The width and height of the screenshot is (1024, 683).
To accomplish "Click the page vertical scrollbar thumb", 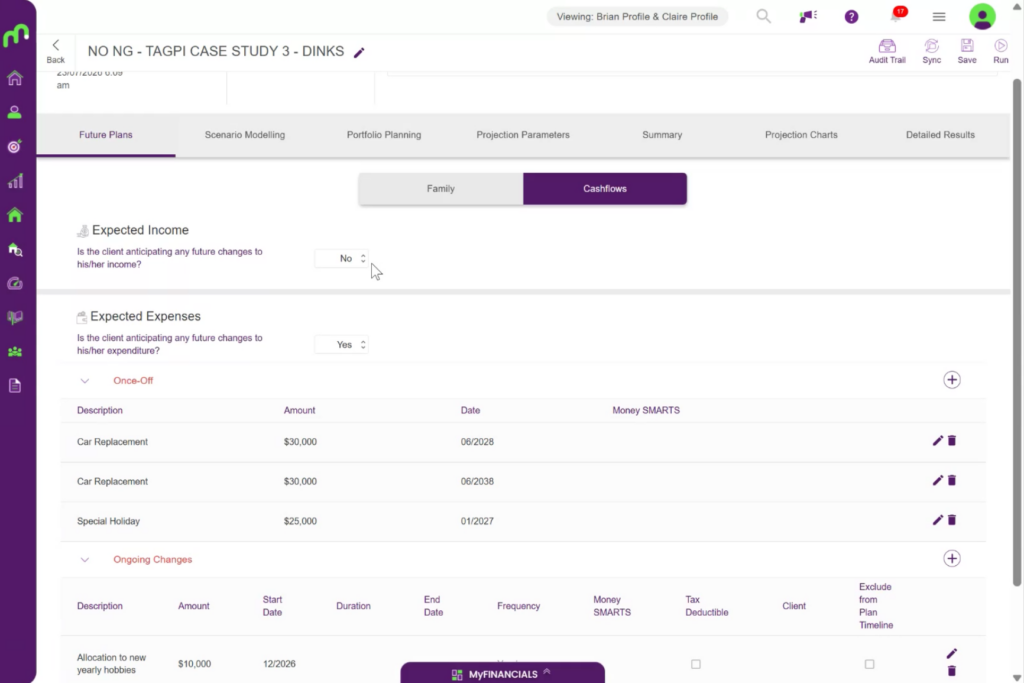I will tap(1017, 333).
